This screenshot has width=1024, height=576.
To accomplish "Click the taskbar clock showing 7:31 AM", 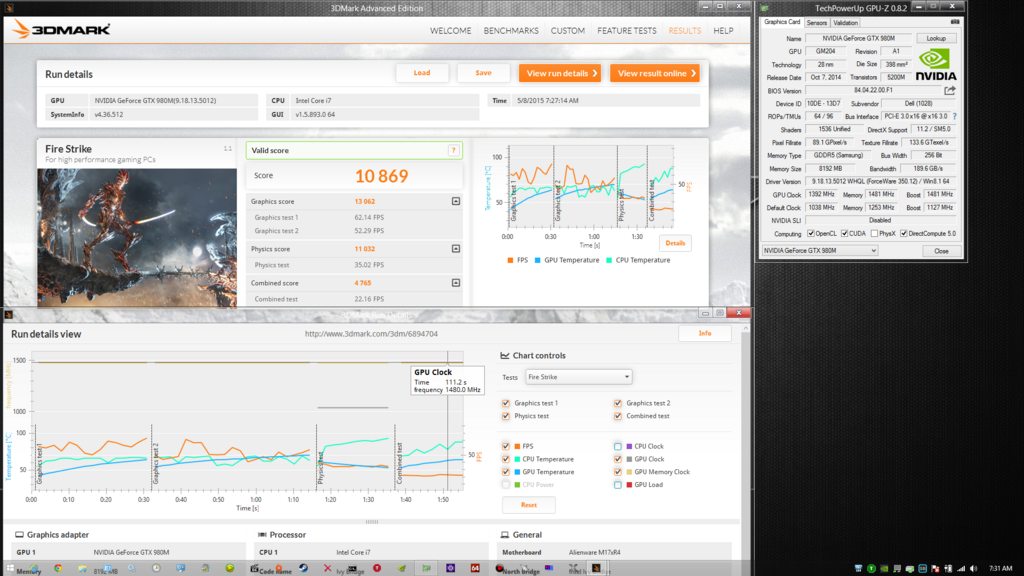I will 1000,568.
